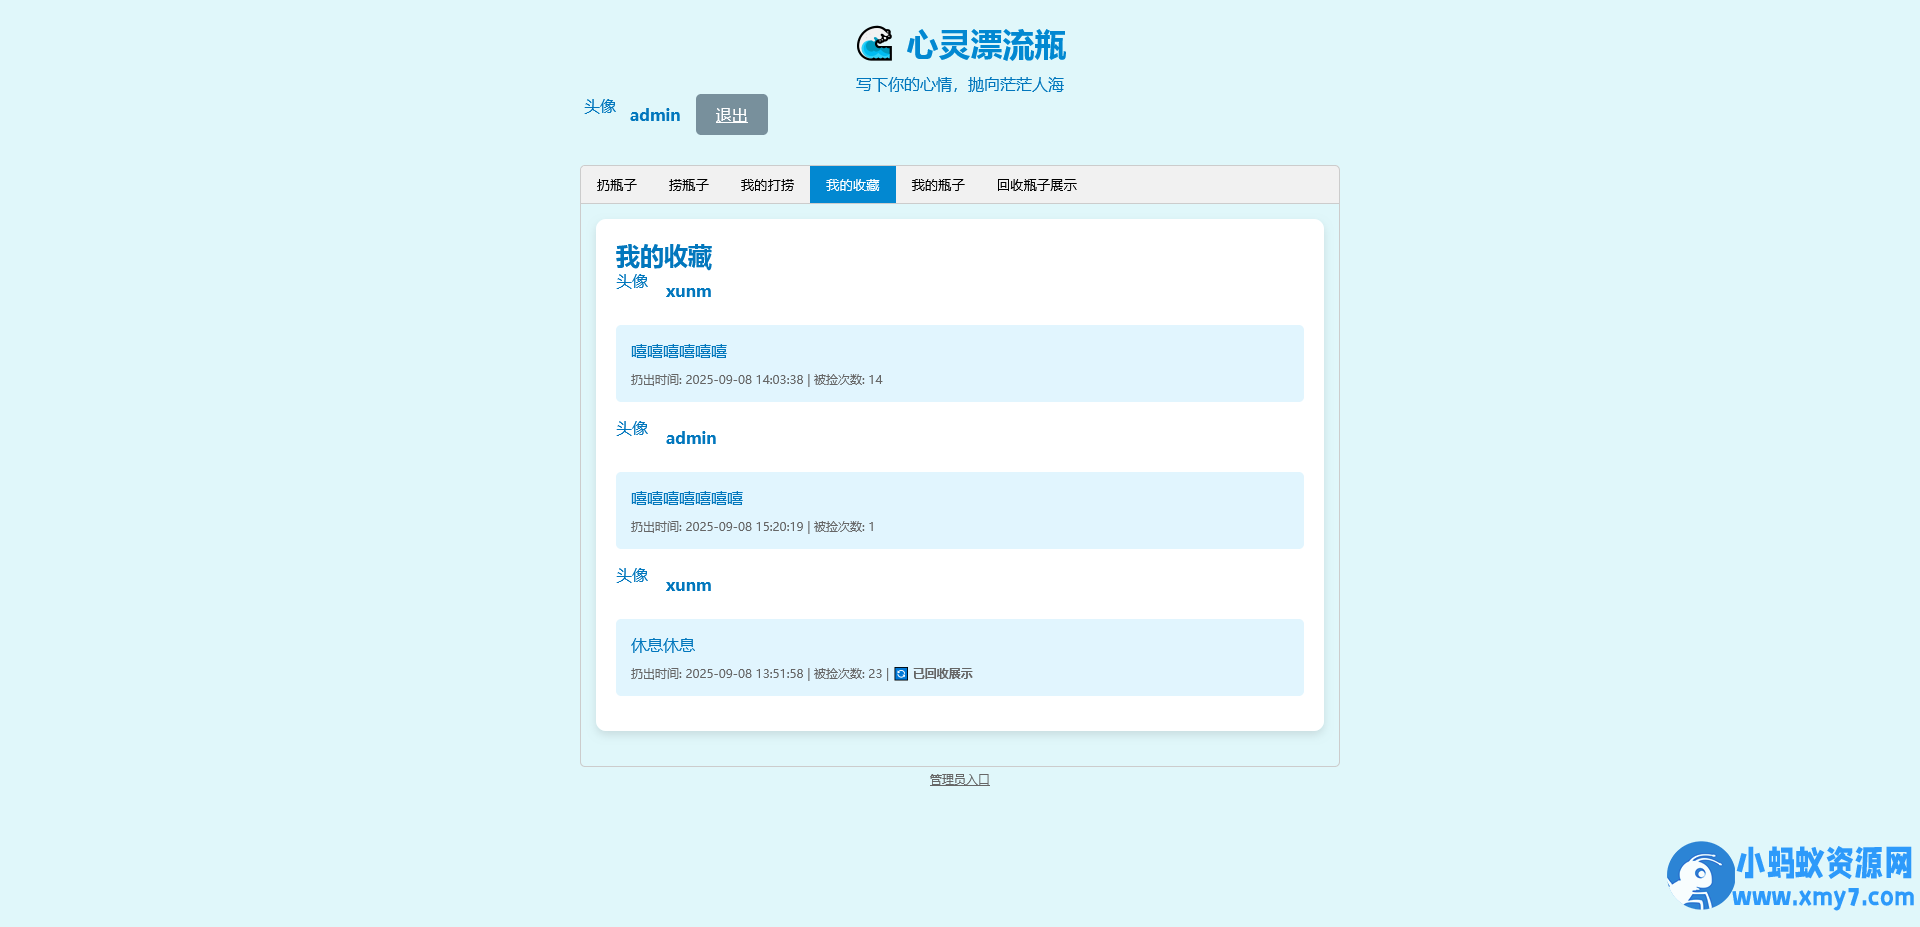Click the xunm username under 我的收藏
Image resolution: width=1920 pixels, height=927 pixels.
coord(688,291)
